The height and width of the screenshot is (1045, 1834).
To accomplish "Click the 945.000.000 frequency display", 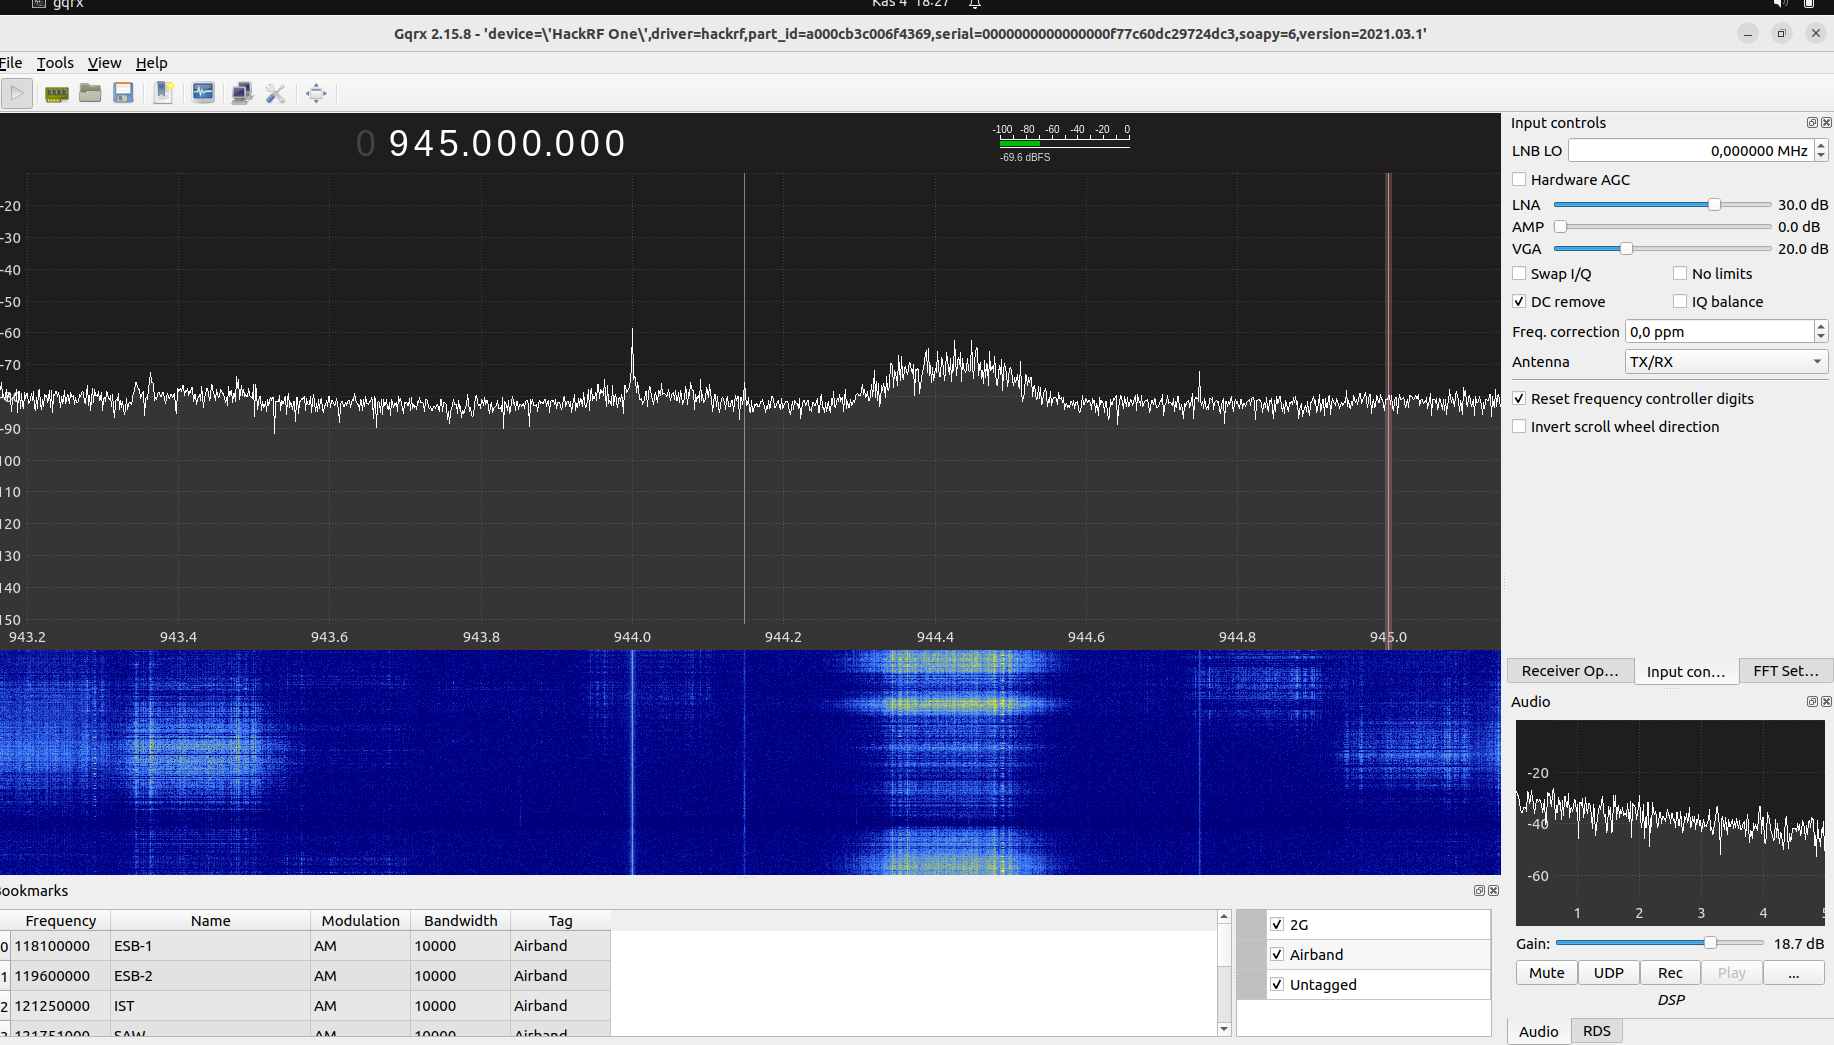I will [491, 144].
